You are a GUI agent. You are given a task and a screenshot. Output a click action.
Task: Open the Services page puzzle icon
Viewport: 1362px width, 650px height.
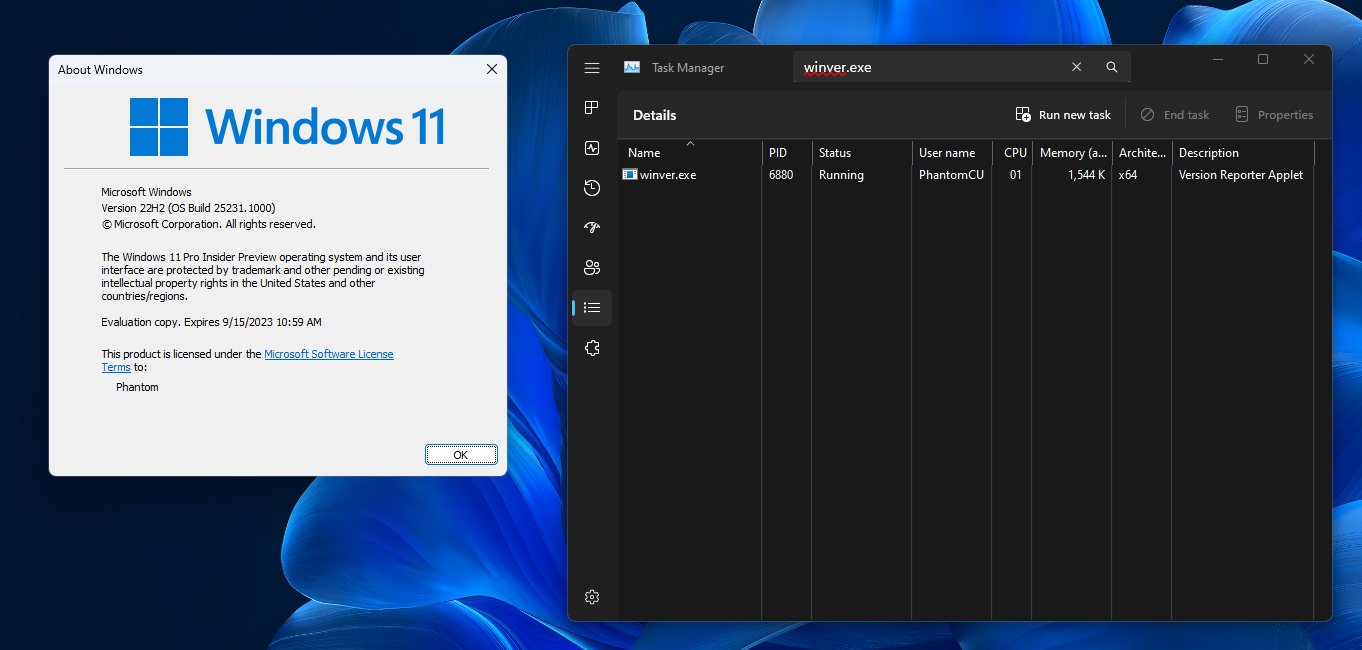pyautogui.click(x=592, y=348)
